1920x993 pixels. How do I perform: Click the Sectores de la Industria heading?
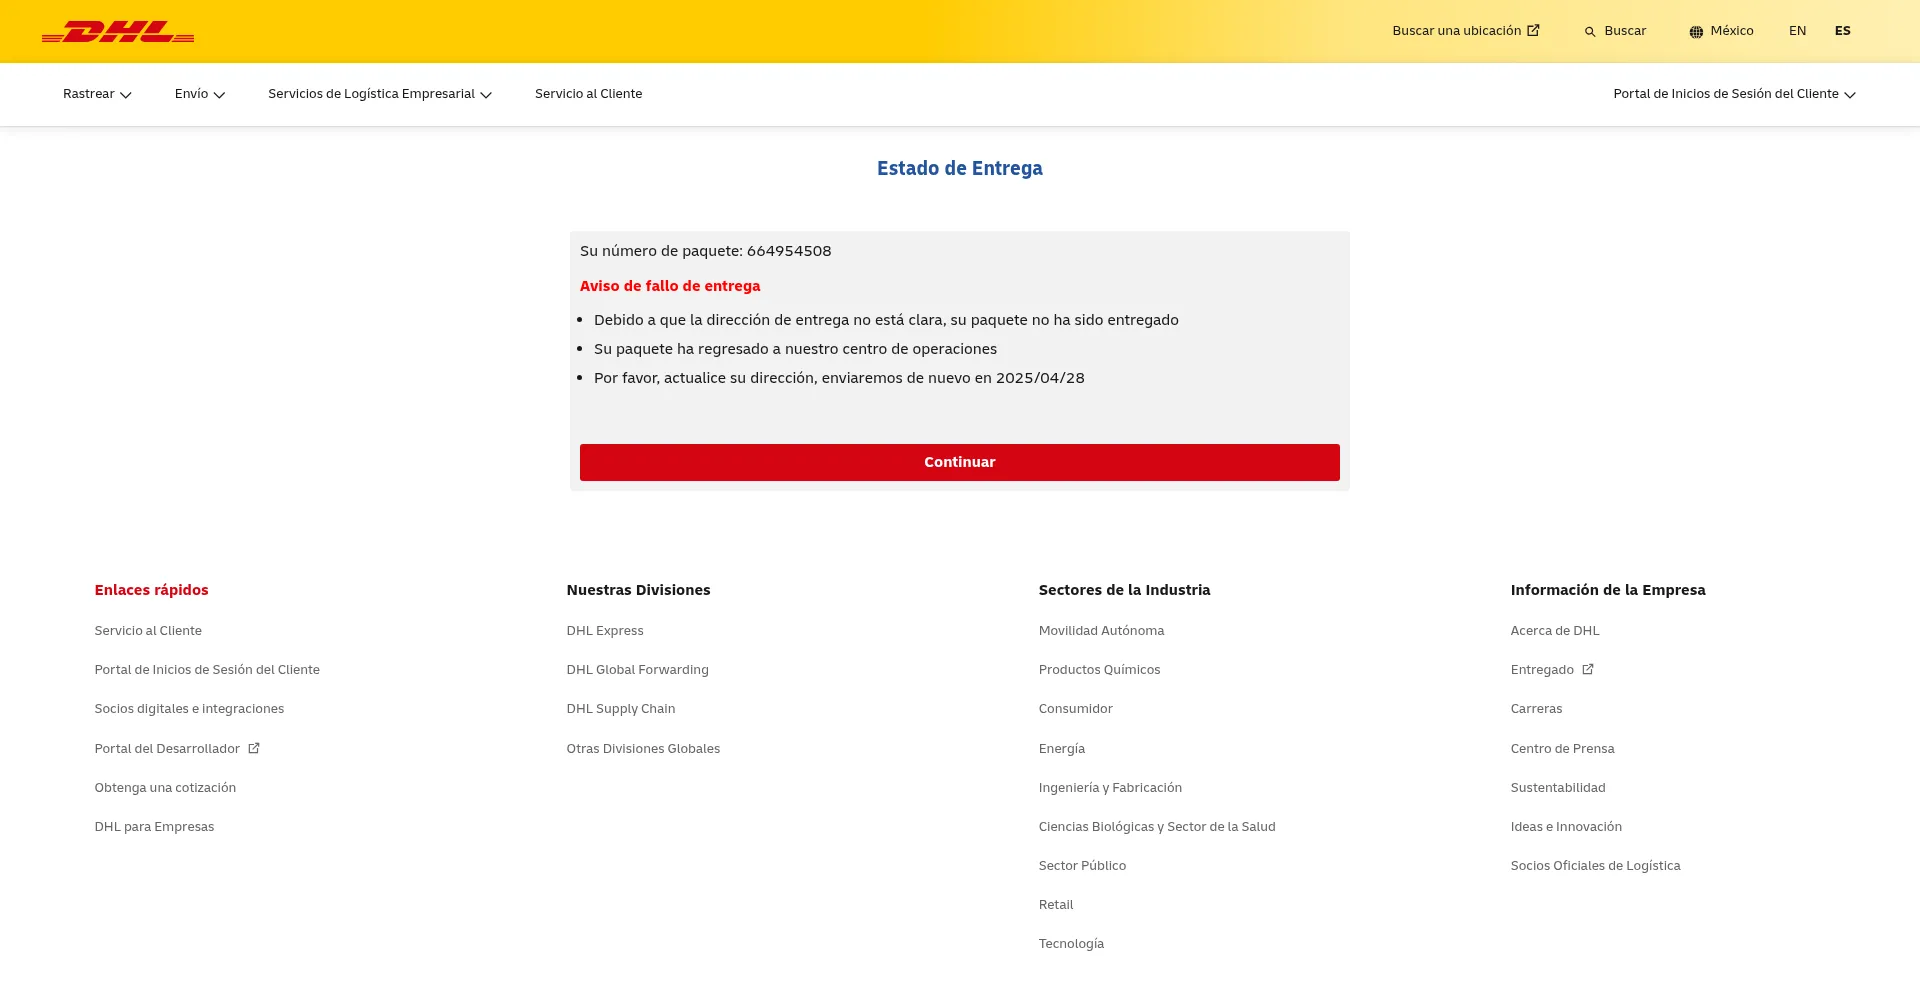[1124, 590]
